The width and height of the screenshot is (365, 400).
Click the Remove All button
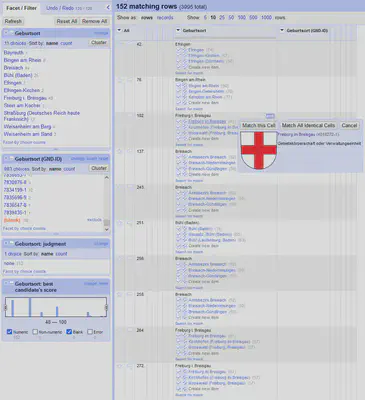point(94,21)
